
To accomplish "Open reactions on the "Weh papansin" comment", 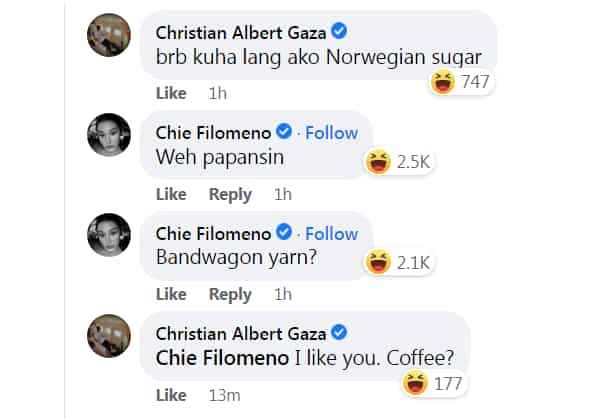I will coord(399,162).
